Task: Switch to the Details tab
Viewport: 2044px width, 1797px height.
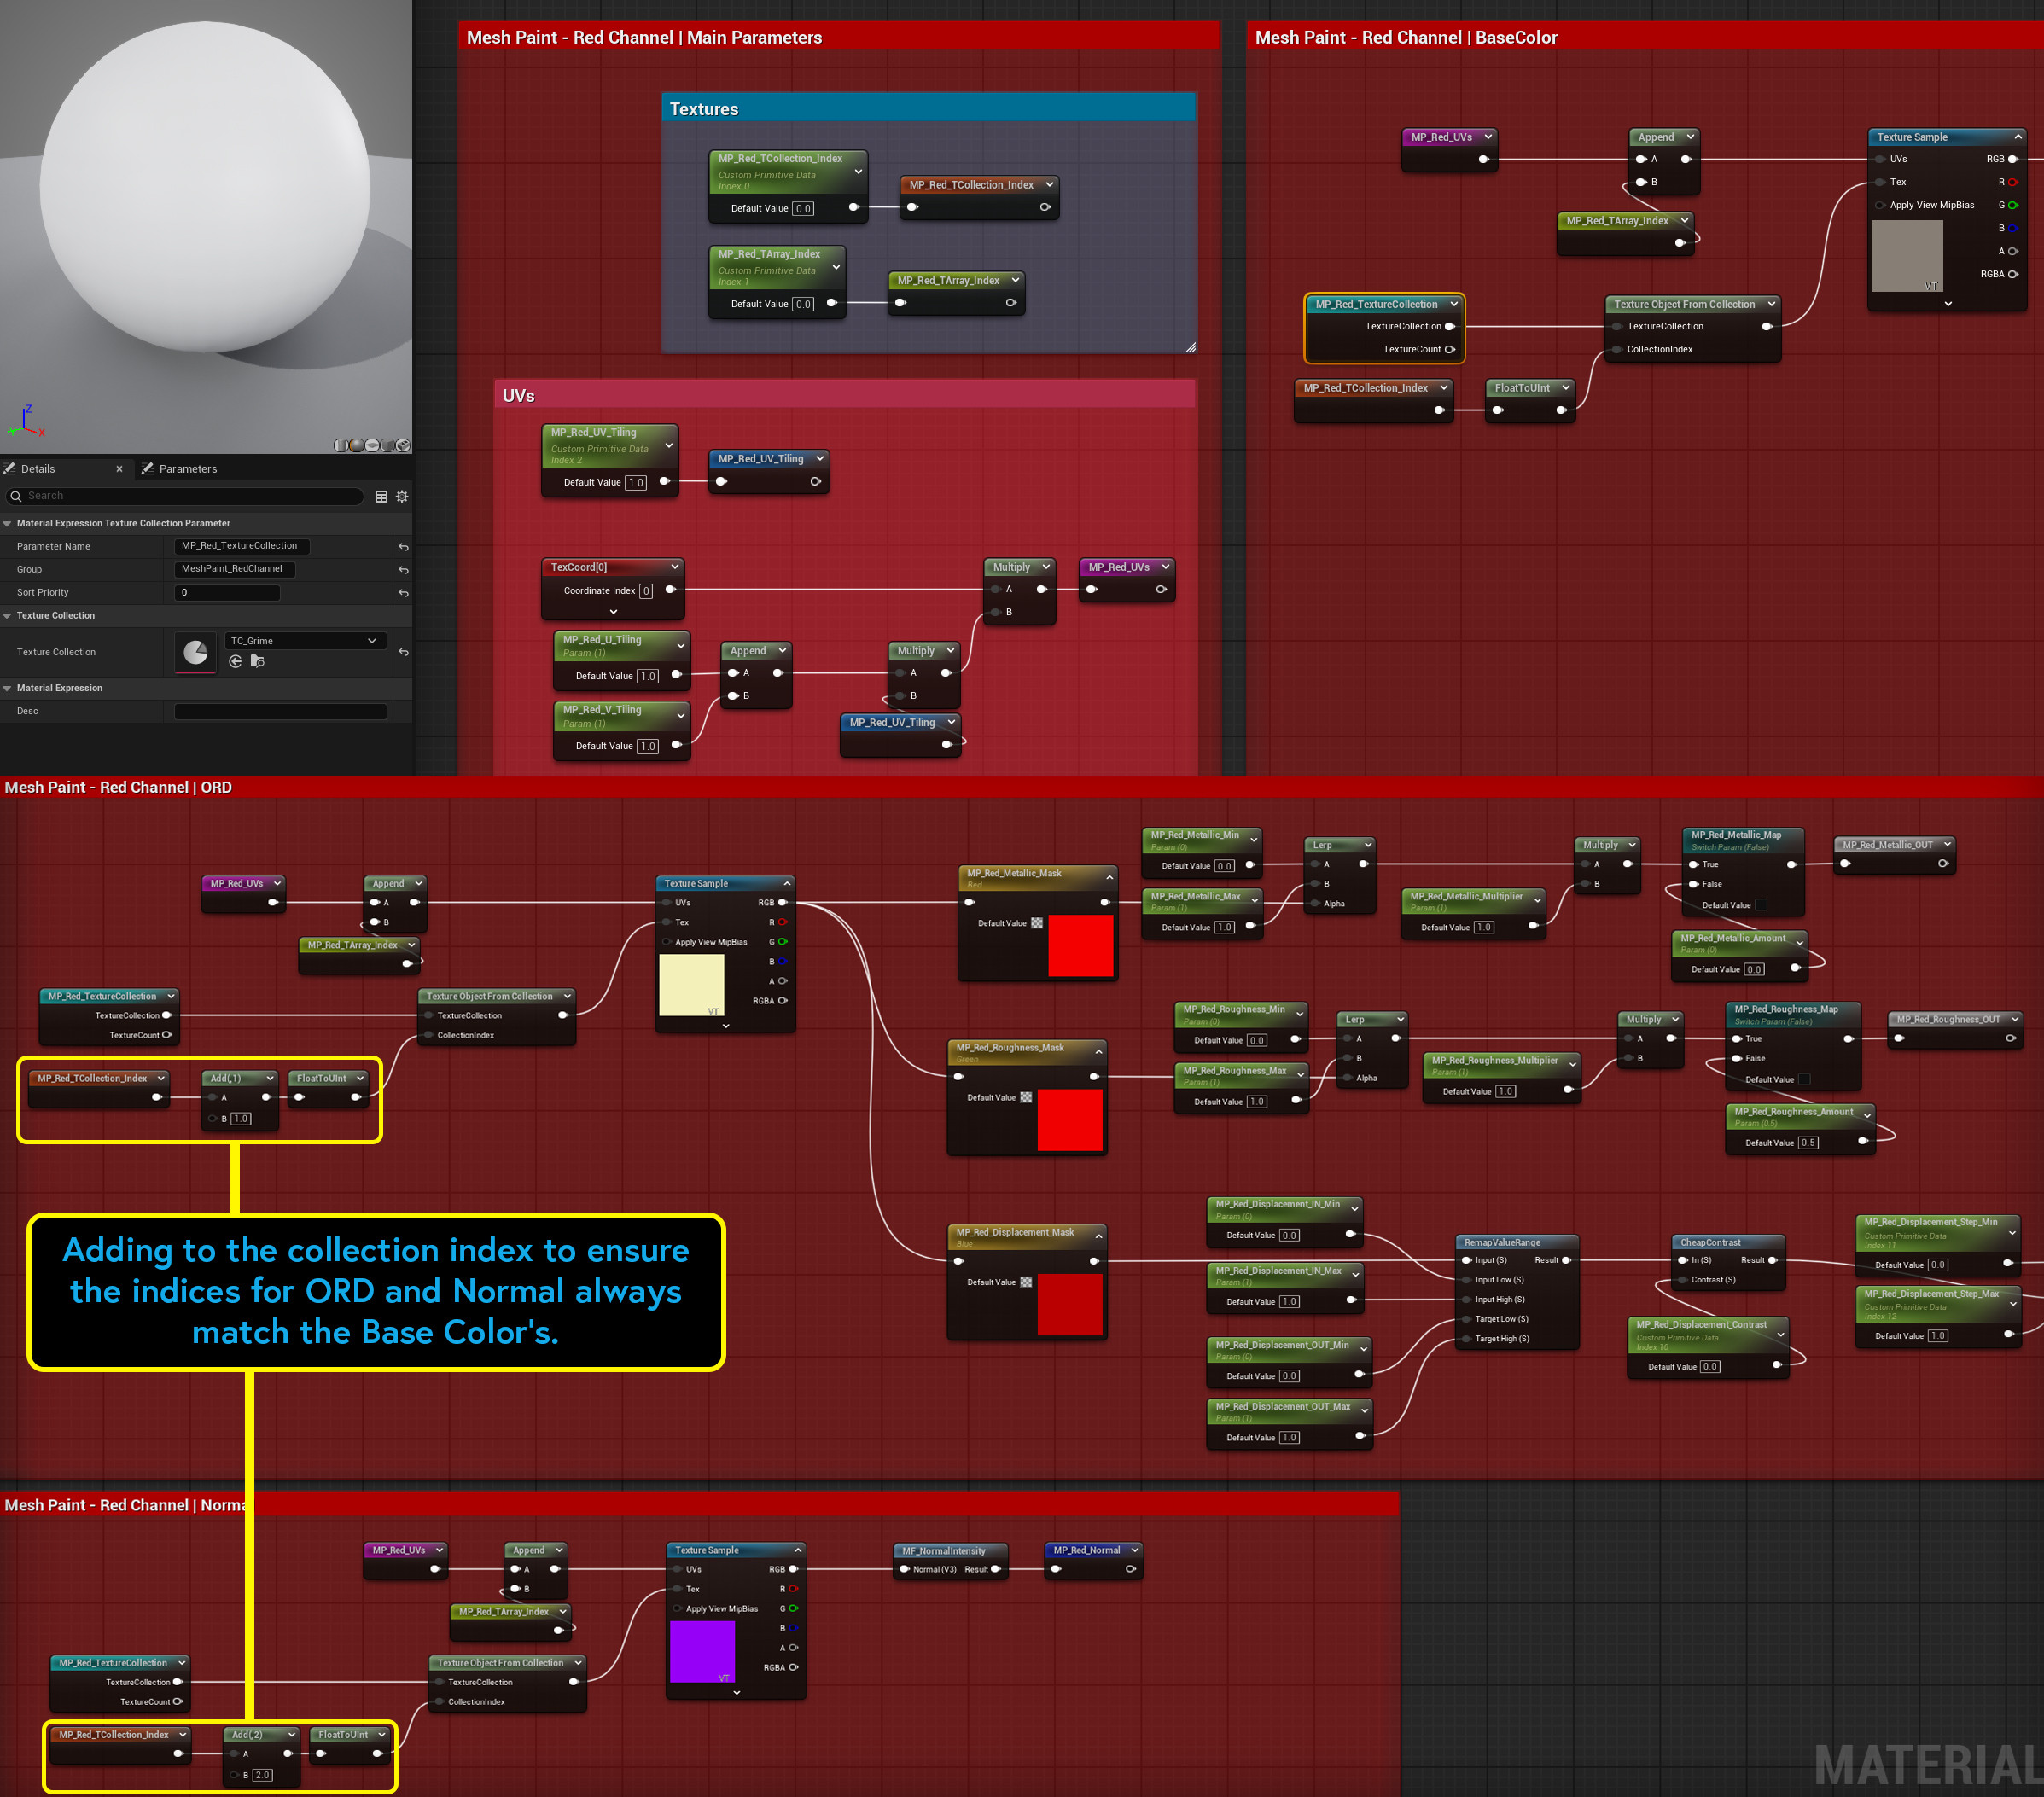Action: [x=38, y=469]
